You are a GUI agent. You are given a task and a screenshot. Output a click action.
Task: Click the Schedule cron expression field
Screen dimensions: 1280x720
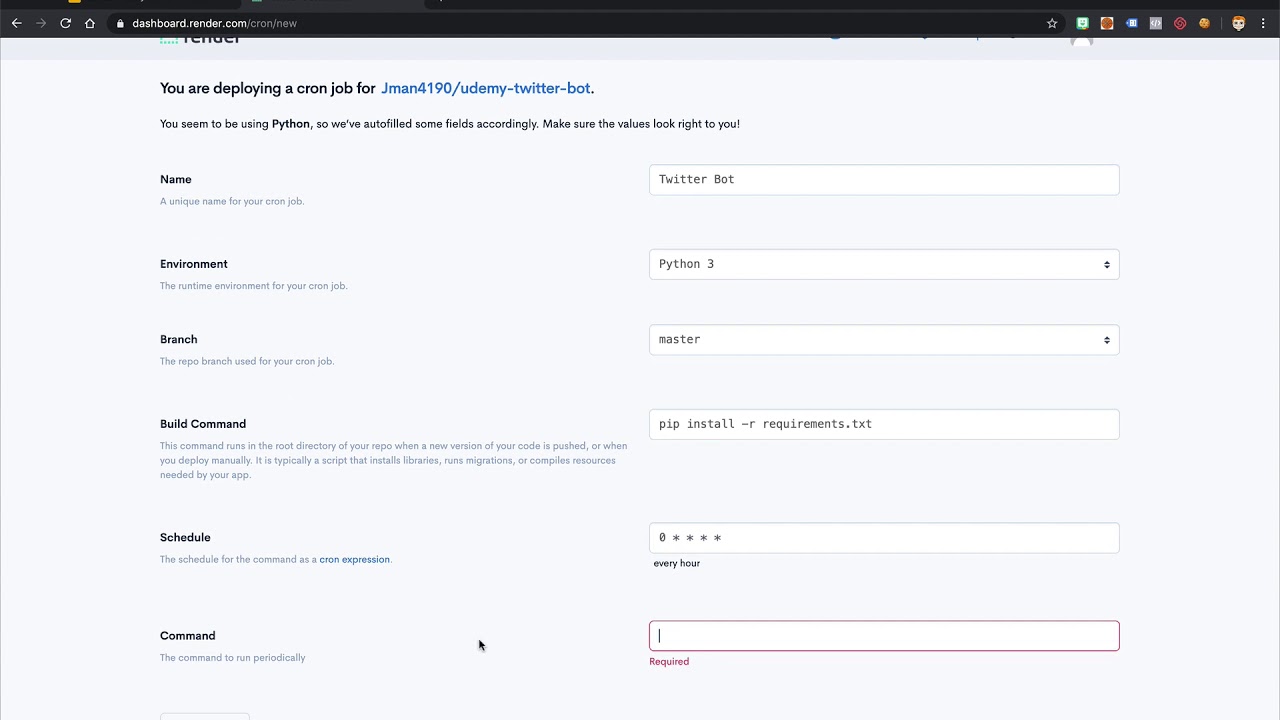[x=884, y=538]
